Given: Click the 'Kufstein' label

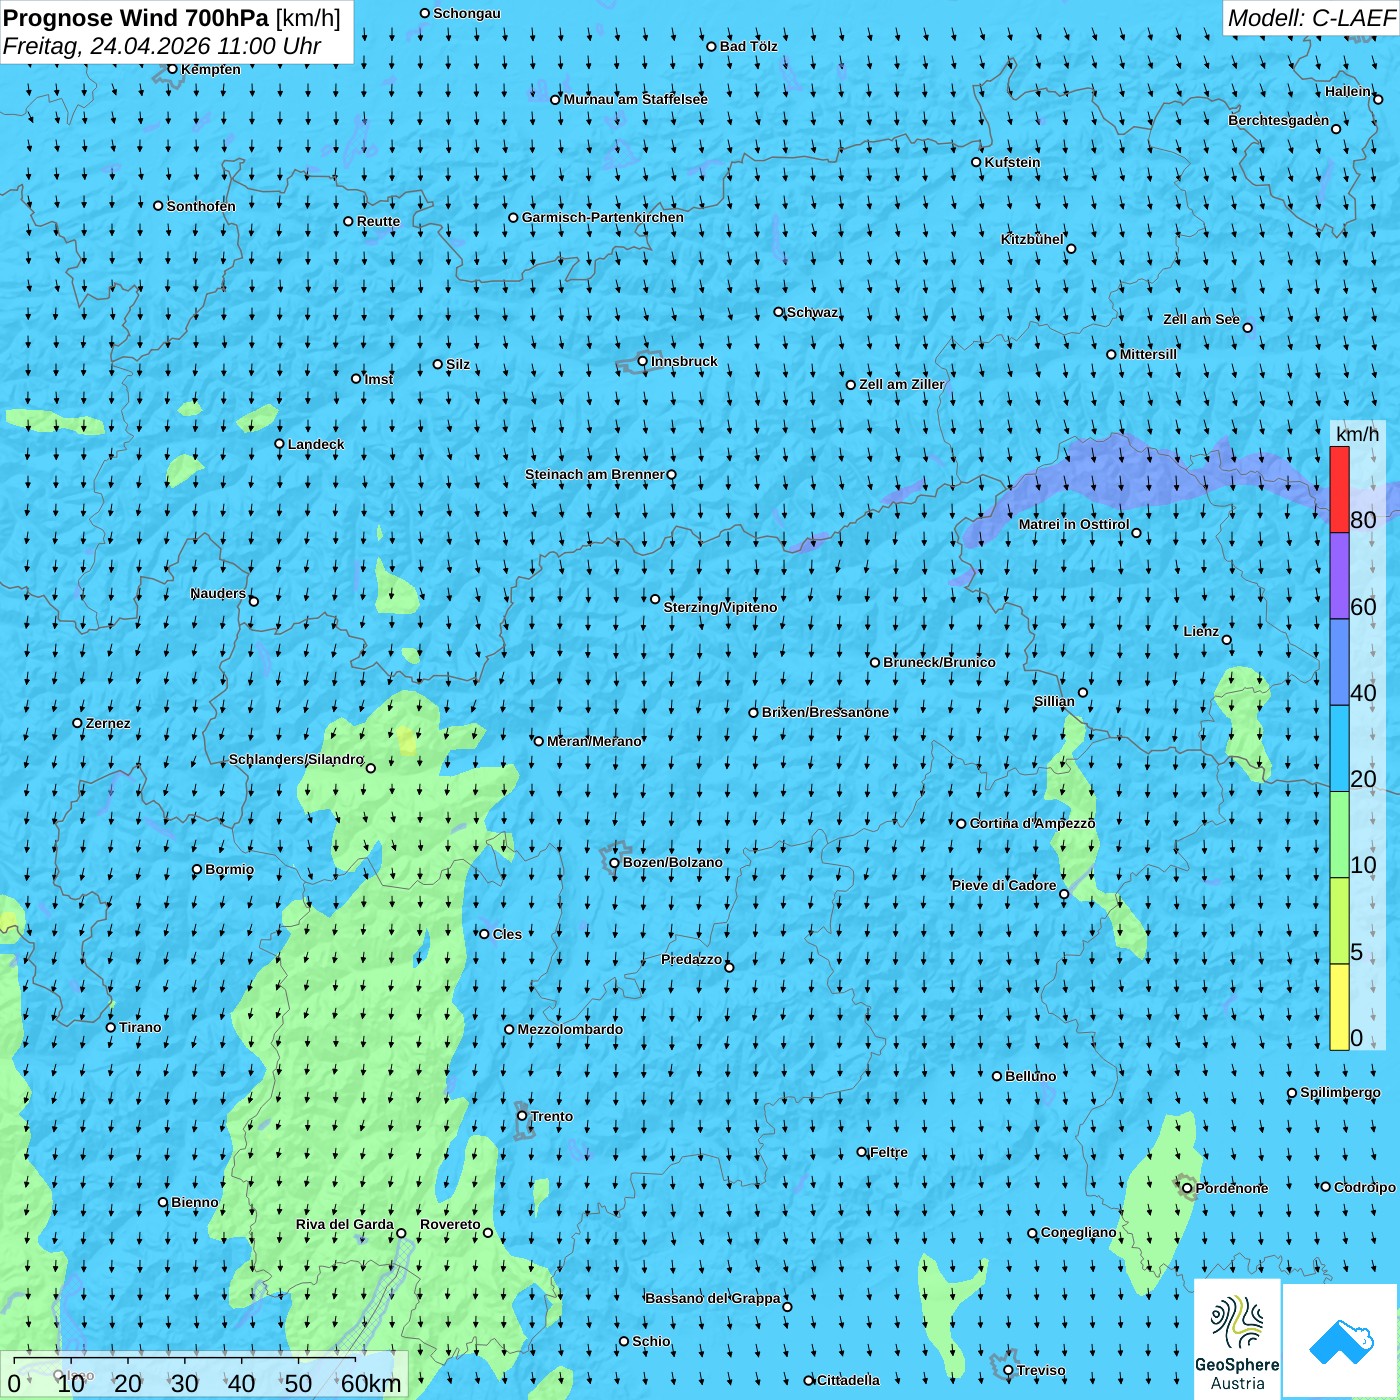Looking at the screenshot, I should pyautogui.click(x=1012, y=162).
